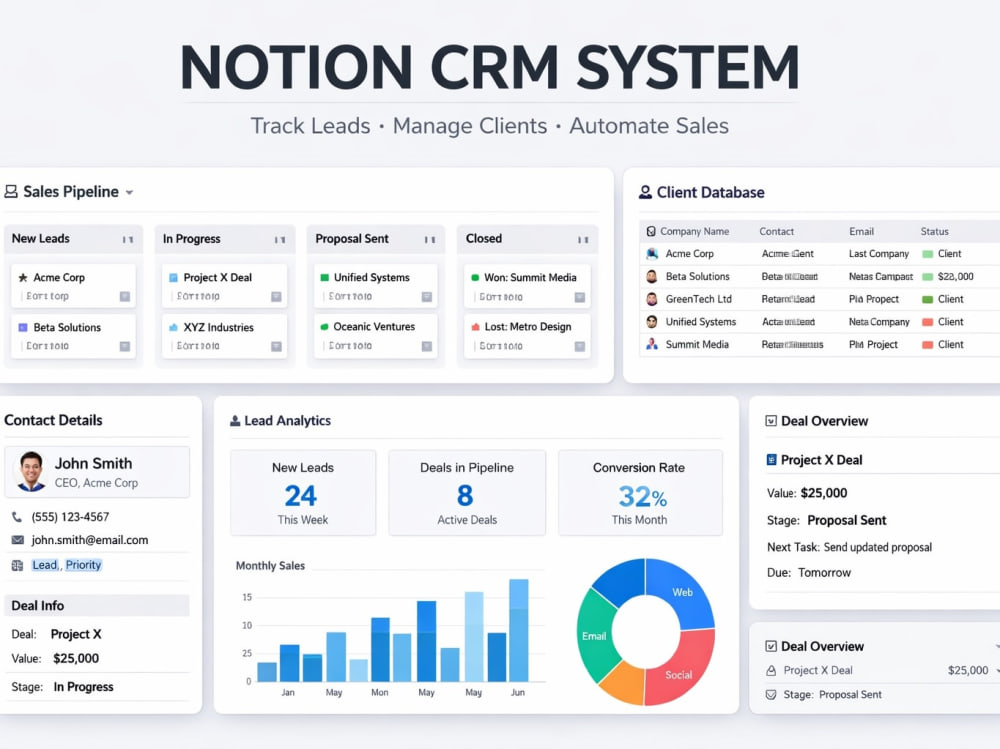Click the email envelope icon in Contact Details
The width and height of the screenshot is (1000, 749).
click(x=18, y=540)
